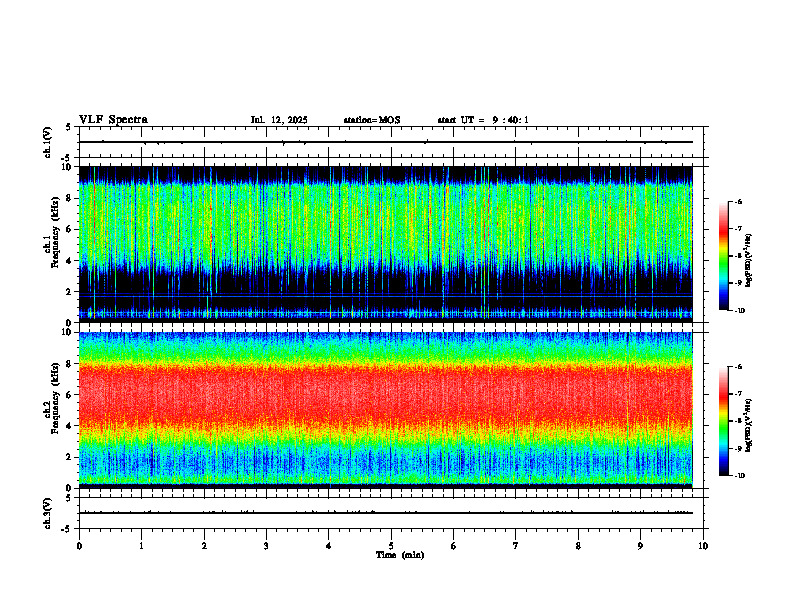
Task: Select the ch.3(V) waveform strip at bottom
Action: coord(393,513)
